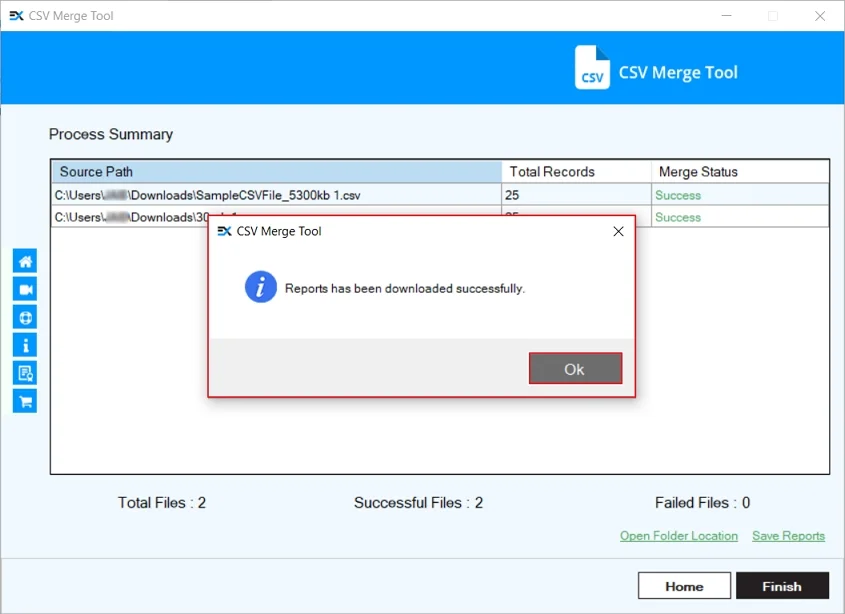Image resolution: width=845 pixels, height=614 pixels.
Task: Click the CSV Merge Tool logo badge
Action: [x=592, y=67]
